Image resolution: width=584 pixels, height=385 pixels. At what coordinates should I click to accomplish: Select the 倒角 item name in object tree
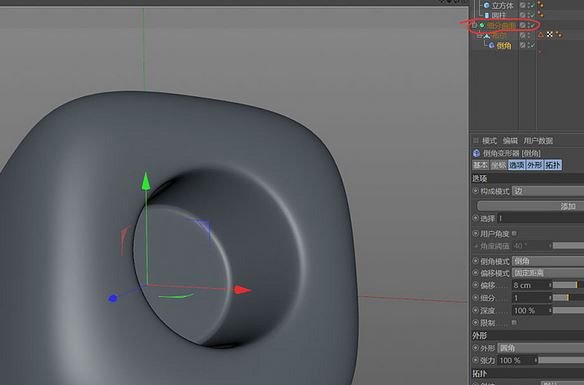pyautogui.click(x=504, y=45)
